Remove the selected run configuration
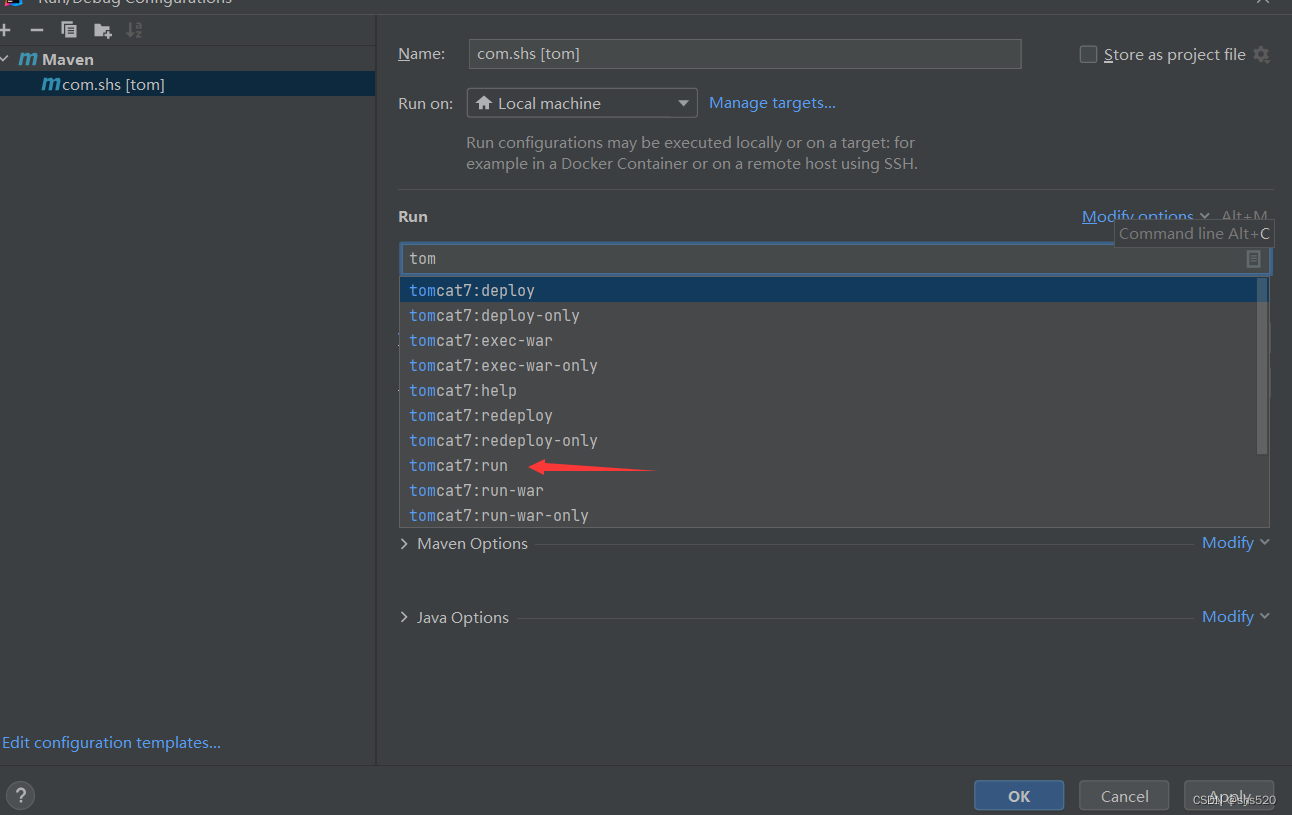The width and height of the screenshot is (1292, 815). point(36,29)
